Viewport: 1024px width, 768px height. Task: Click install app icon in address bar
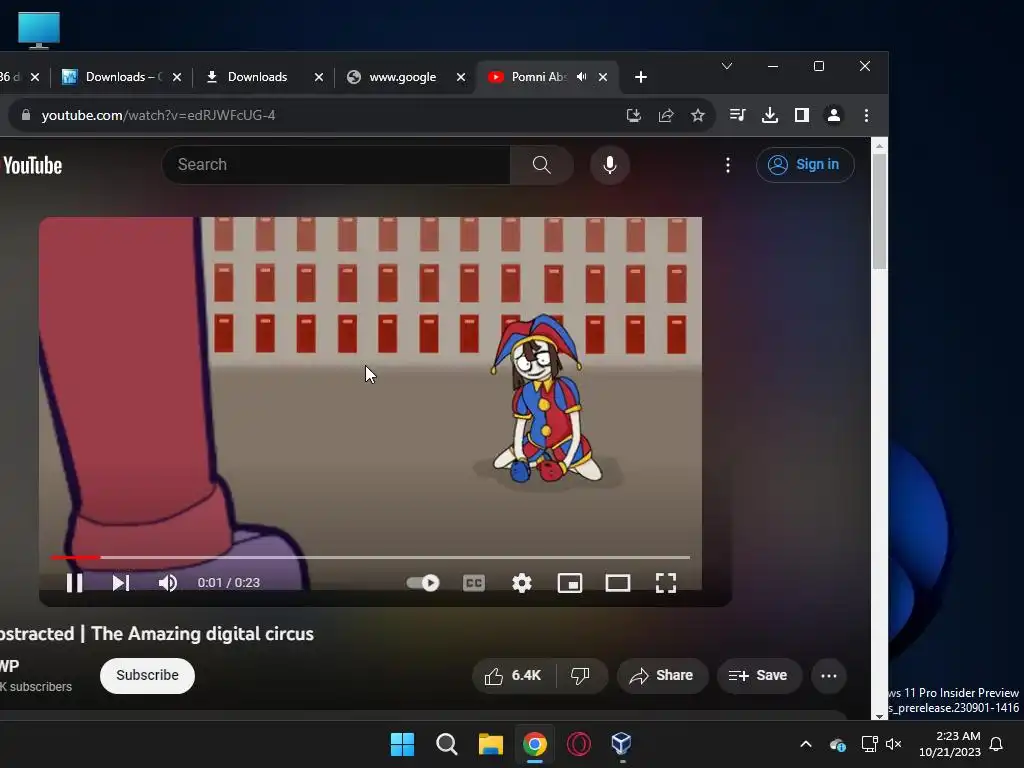[x=633, y=116]
